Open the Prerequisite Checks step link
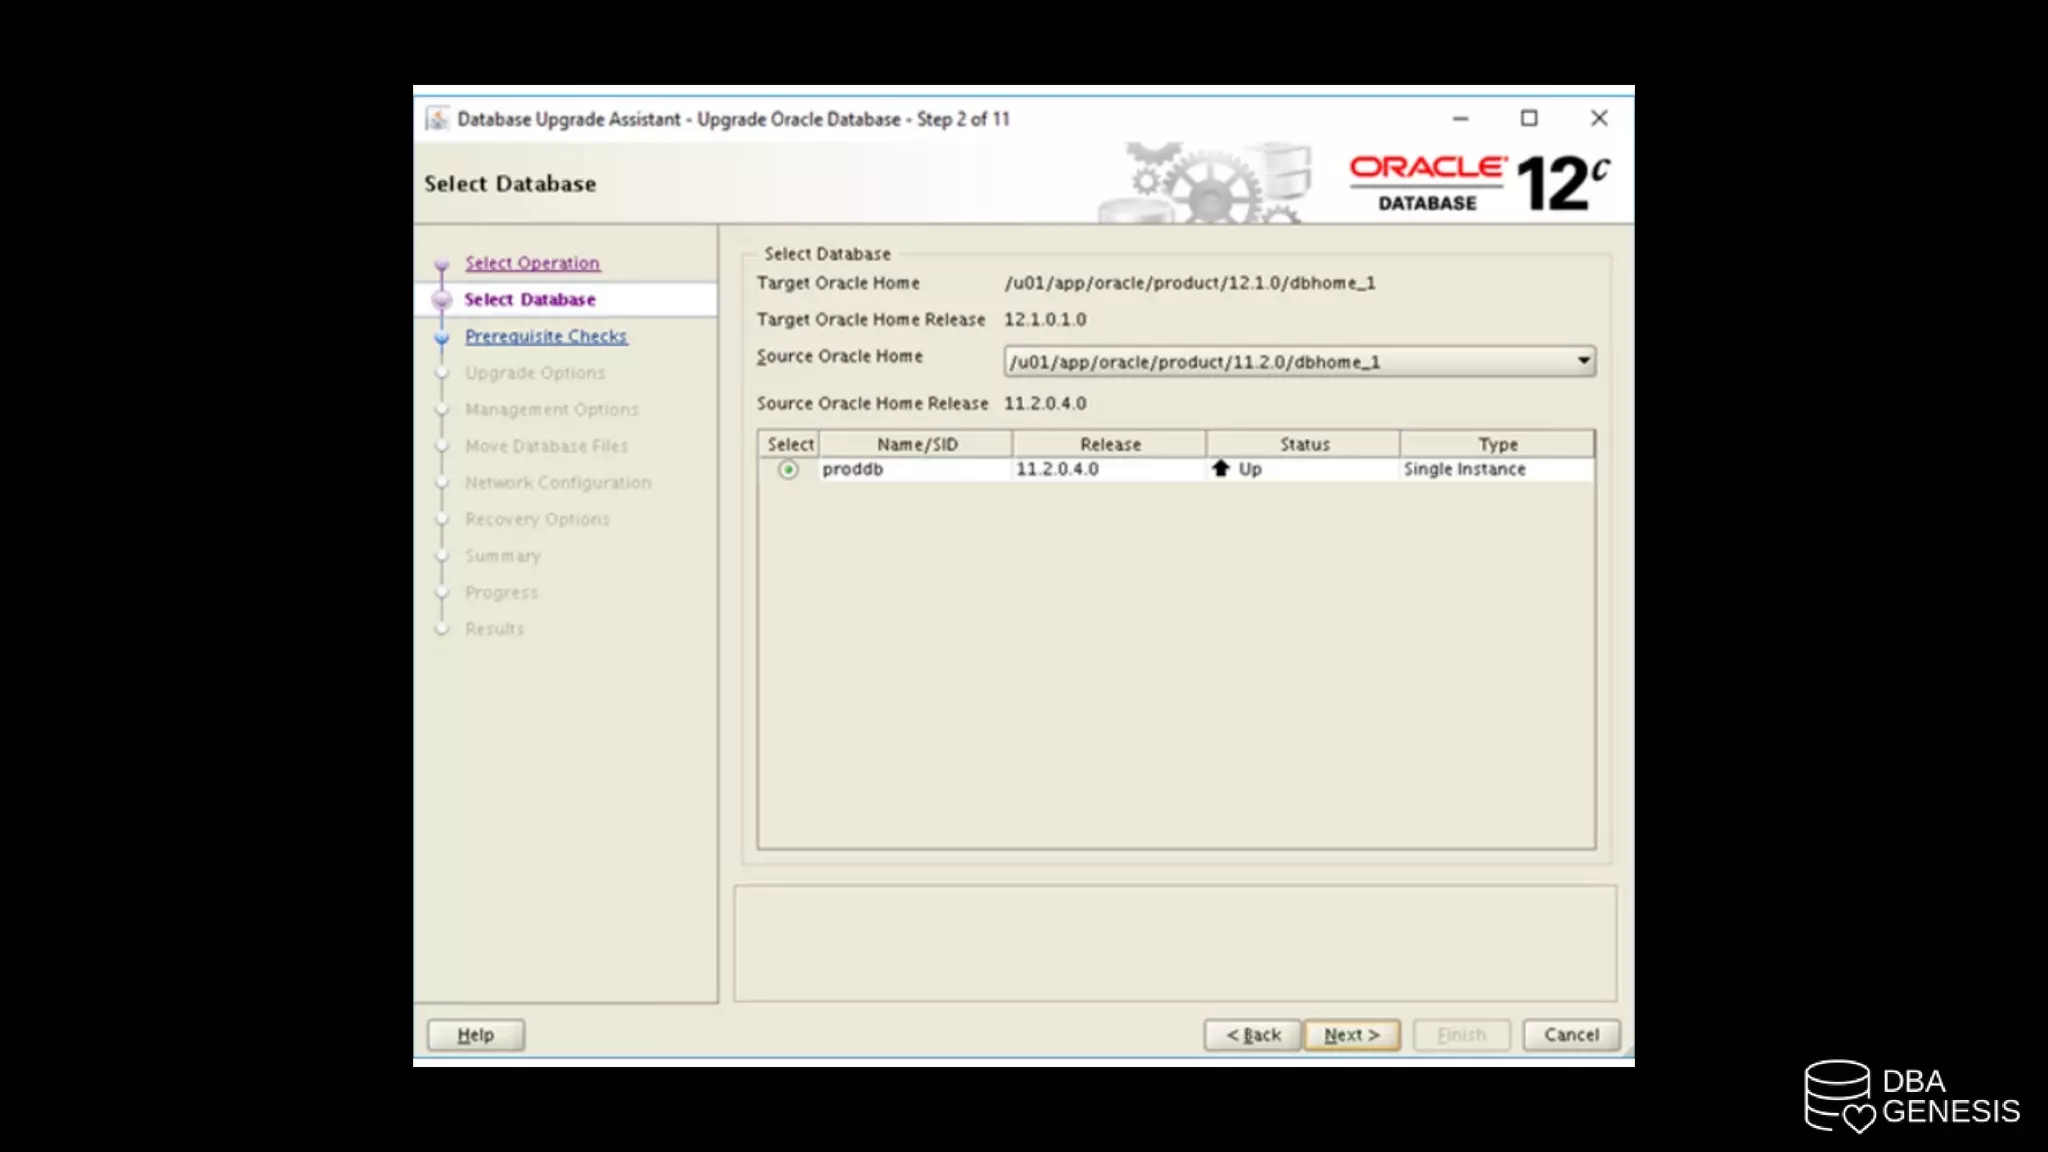Image resolution: width=2048 pixels, height=1152 pixels. tap(546, 336)
